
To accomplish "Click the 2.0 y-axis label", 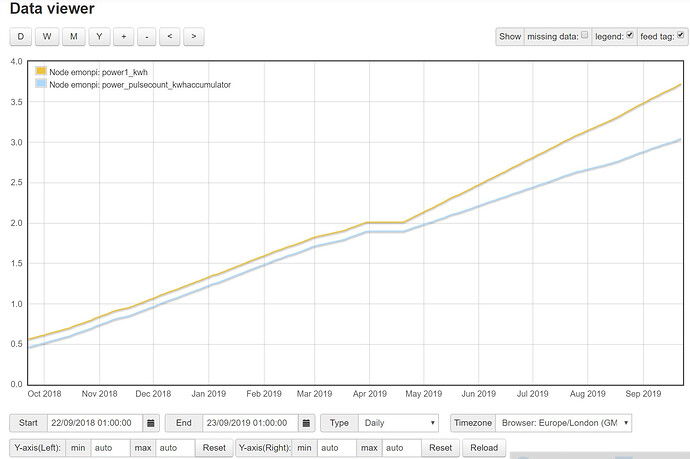I will 17,223.
